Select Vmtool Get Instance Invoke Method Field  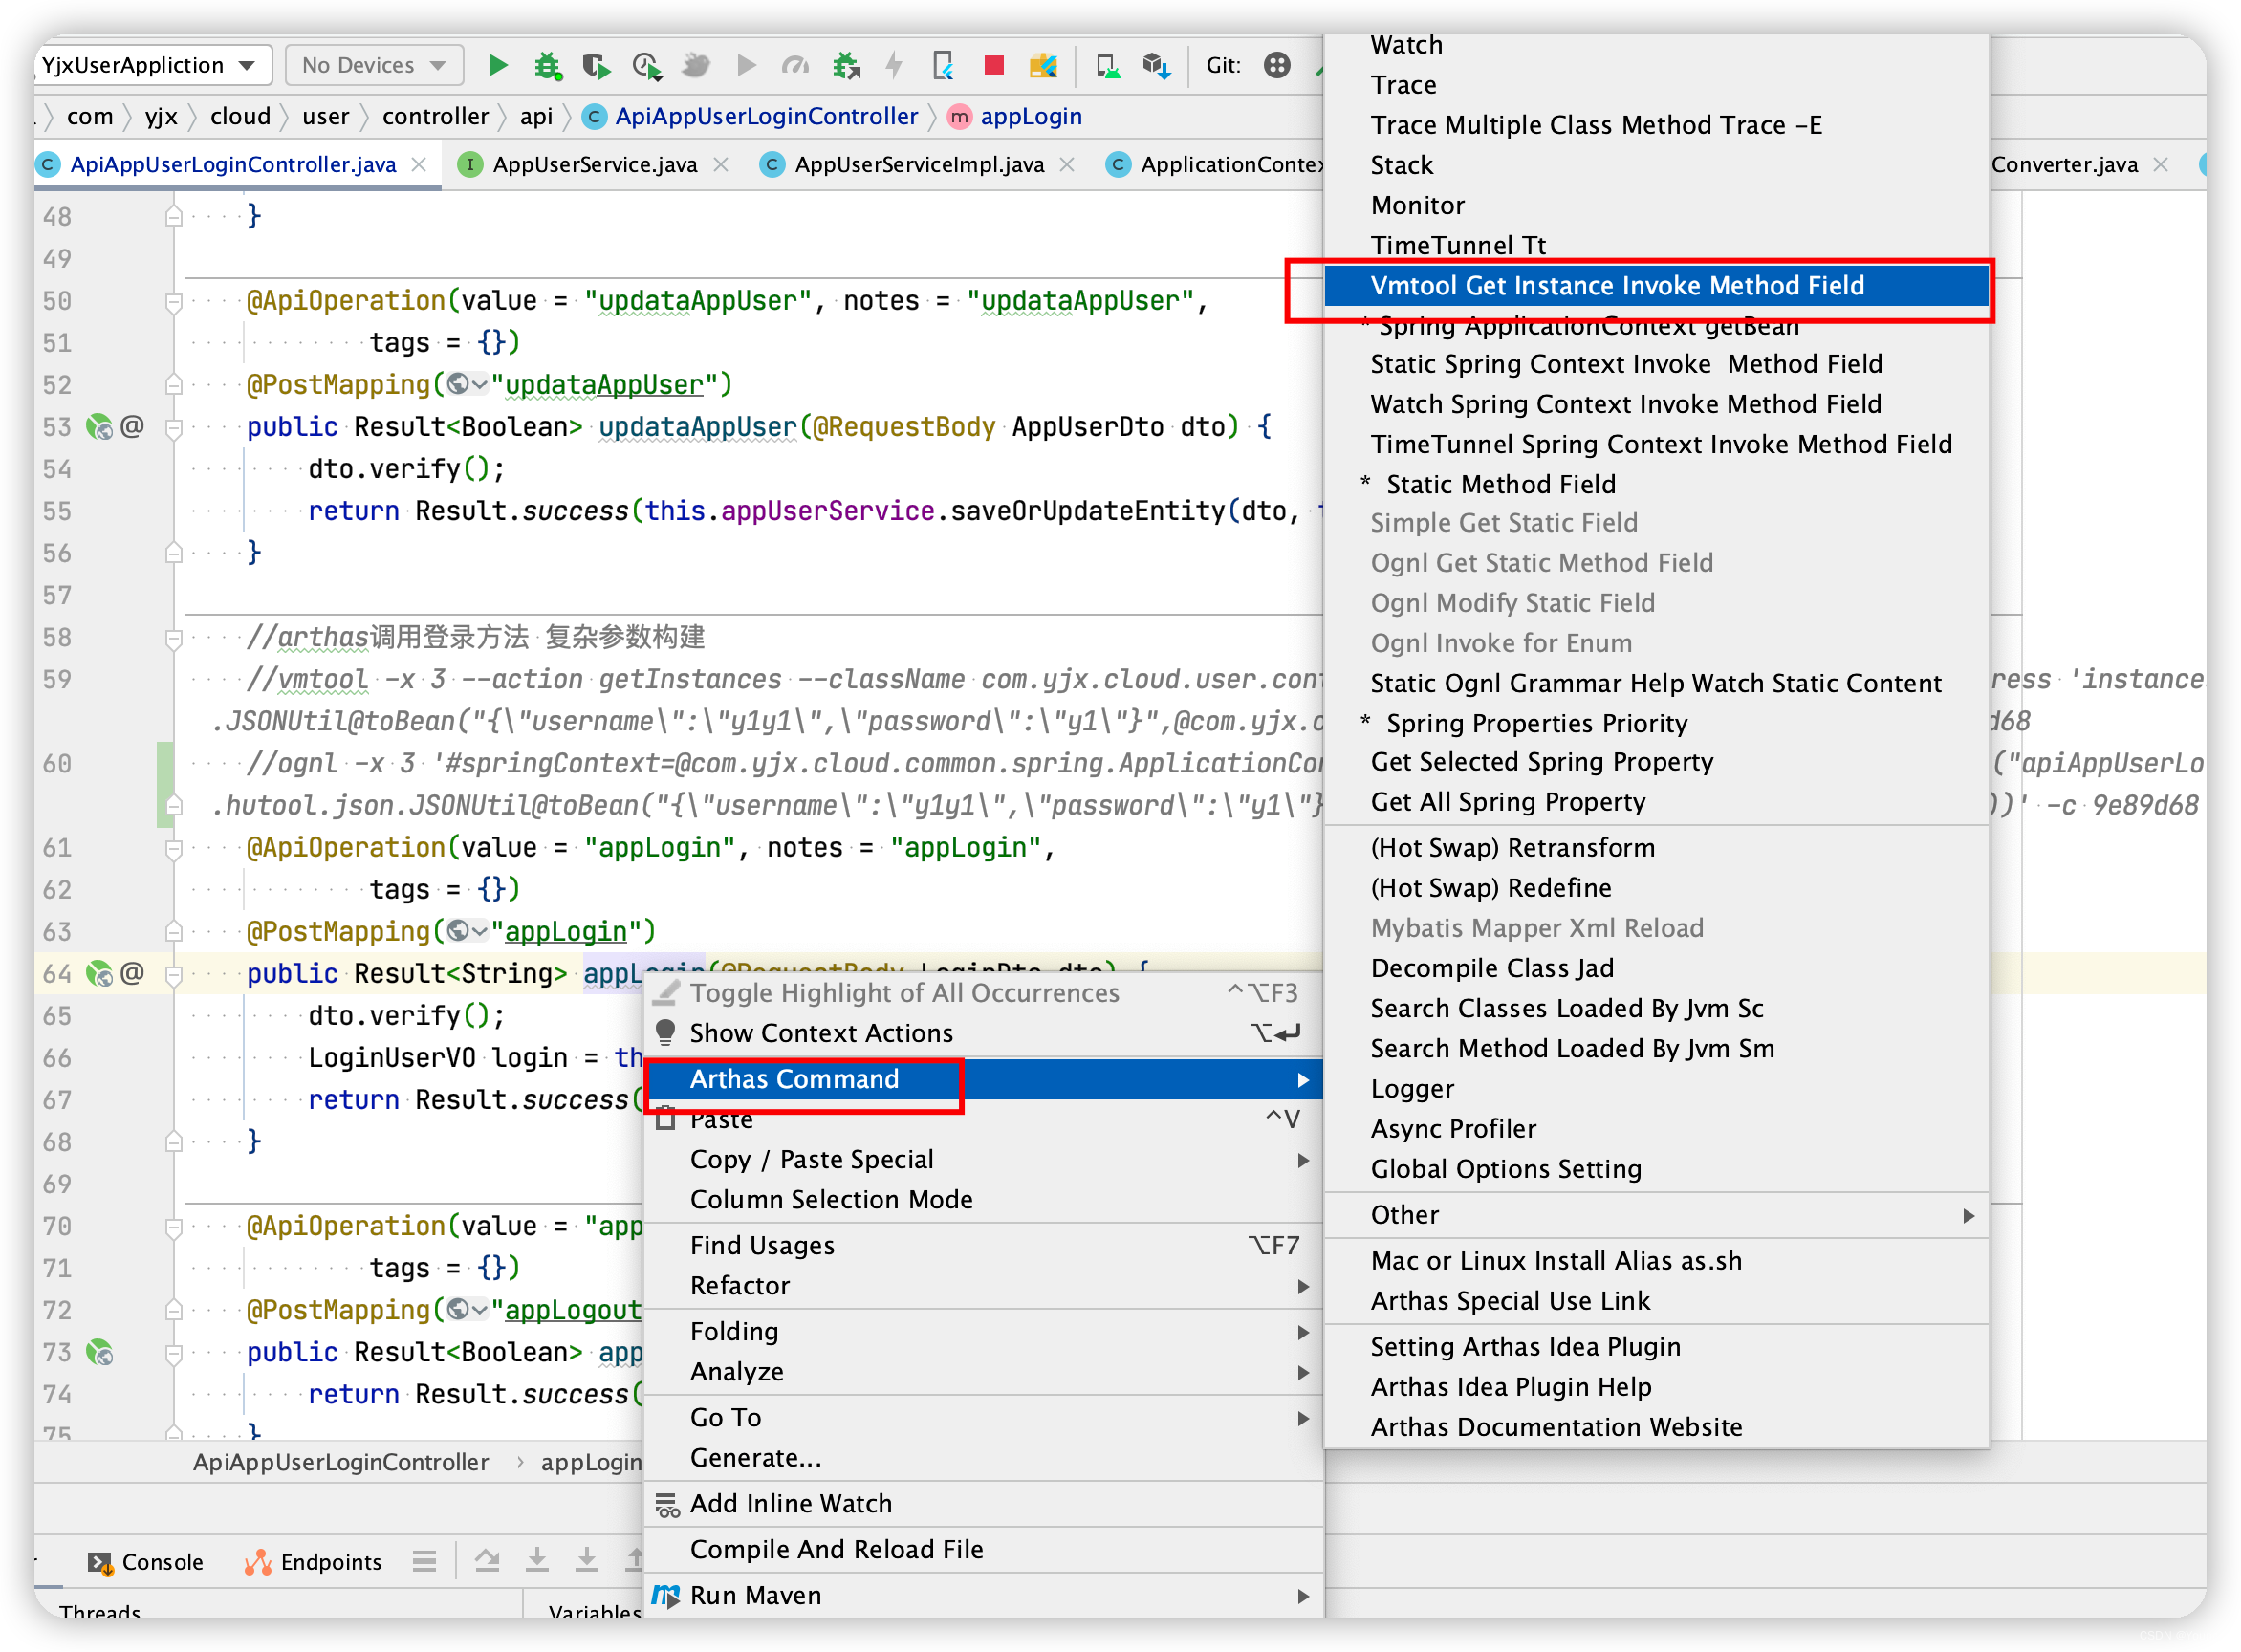[x=1656, y=286]
